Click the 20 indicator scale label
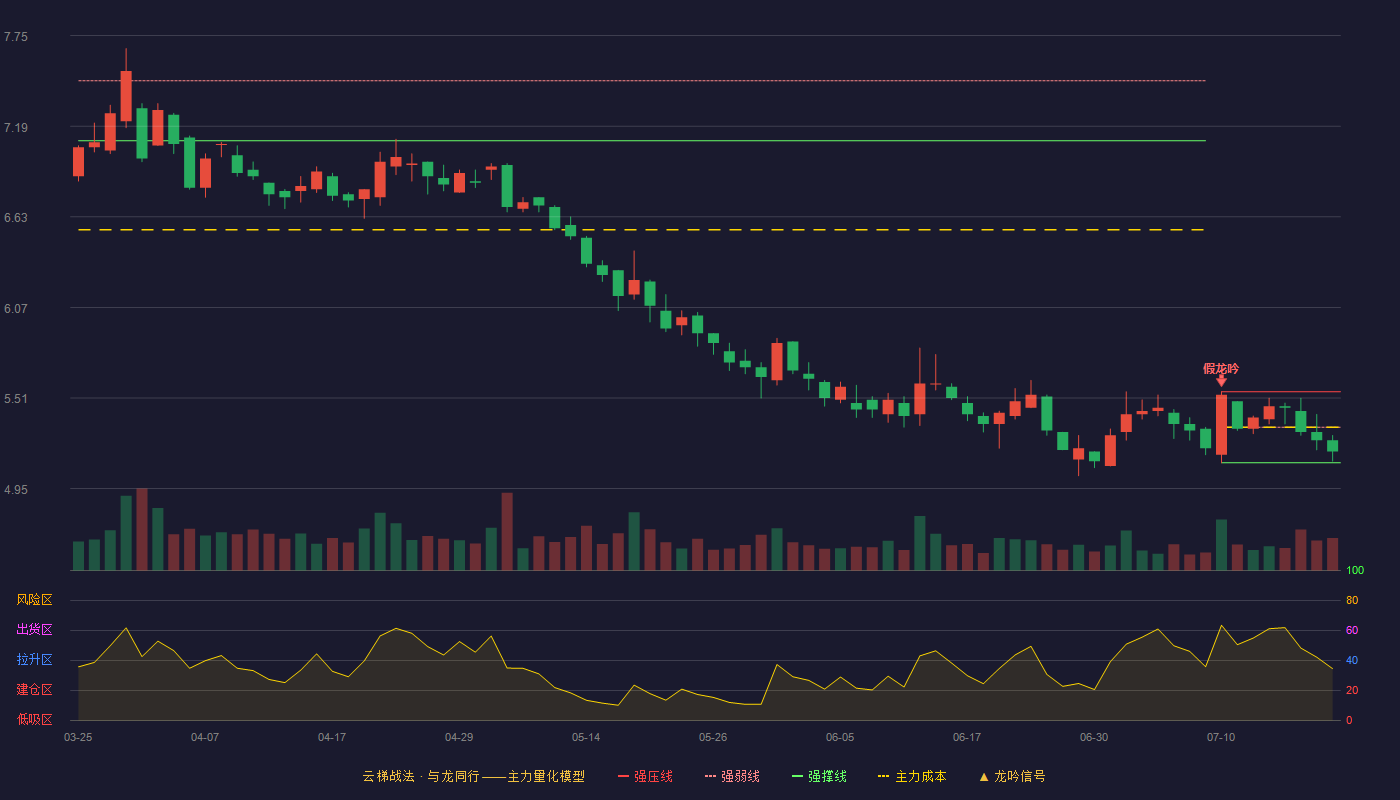Image resolution: width=1400 pixels, height=800 pixels. pos(1352,690)
